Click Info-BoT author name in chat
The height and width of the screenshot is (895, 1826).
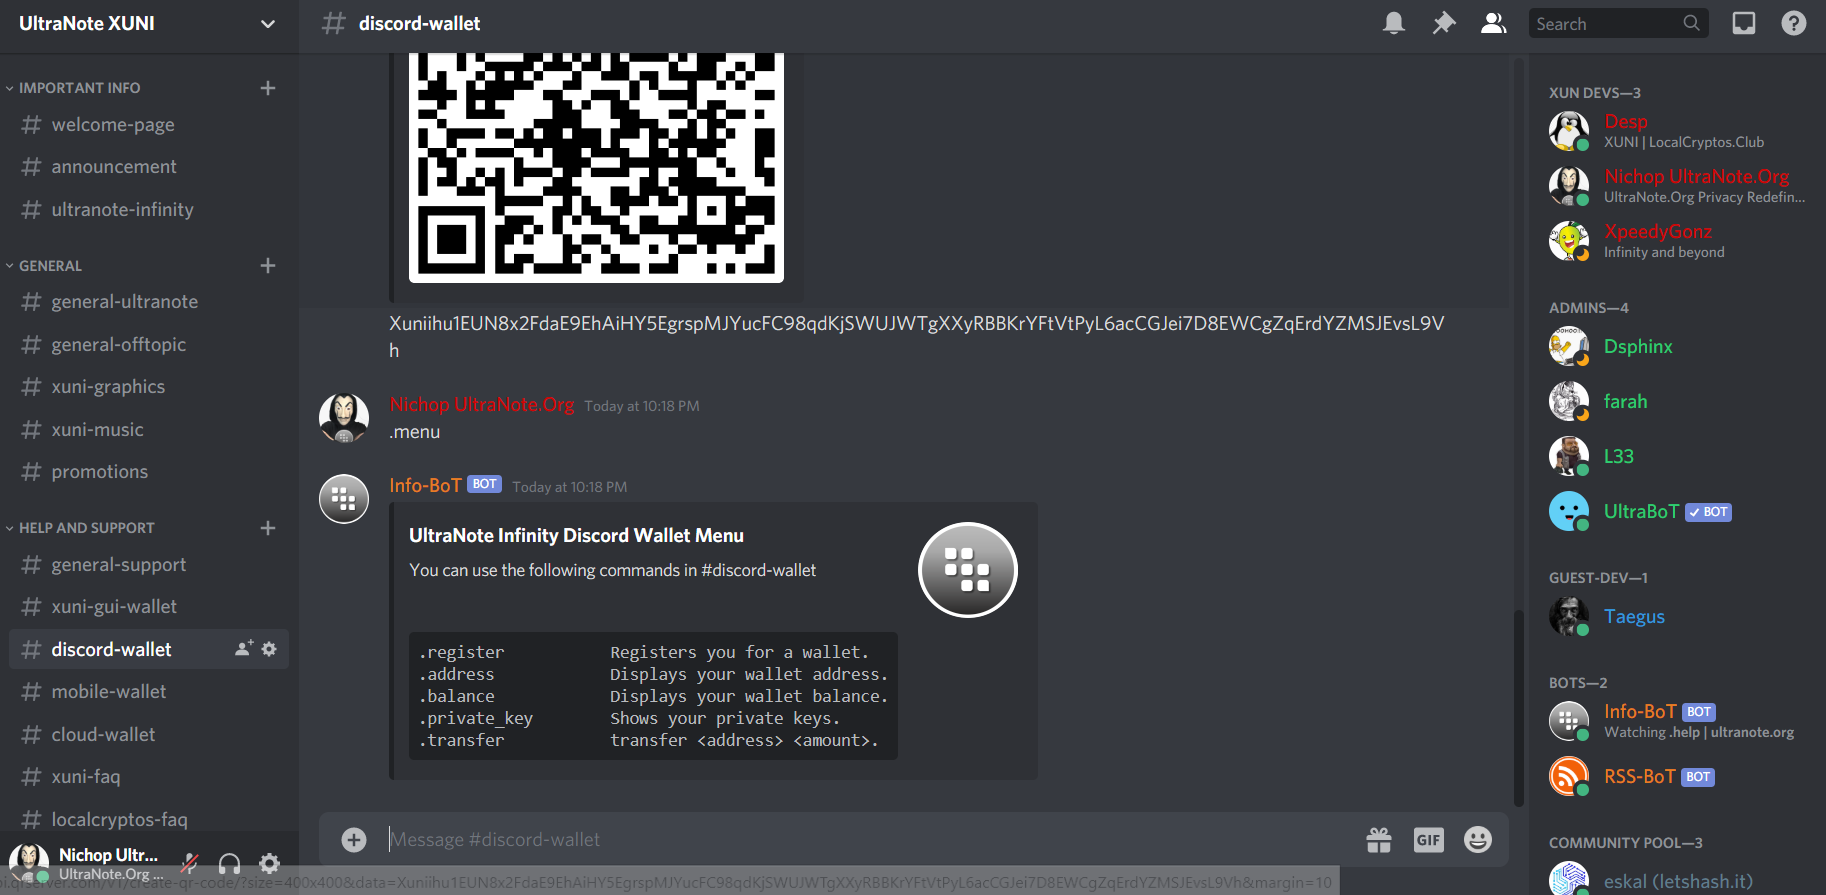[425, 486]
